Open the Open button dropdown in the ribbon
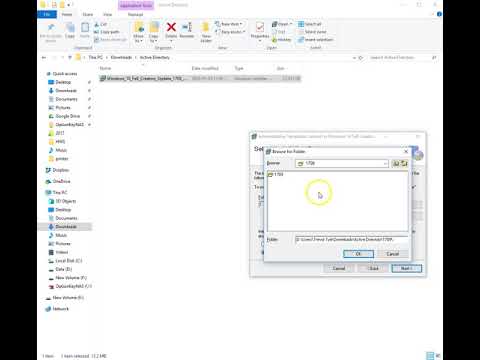The height and width of the screenshot is (360, 480). [291, 24]
